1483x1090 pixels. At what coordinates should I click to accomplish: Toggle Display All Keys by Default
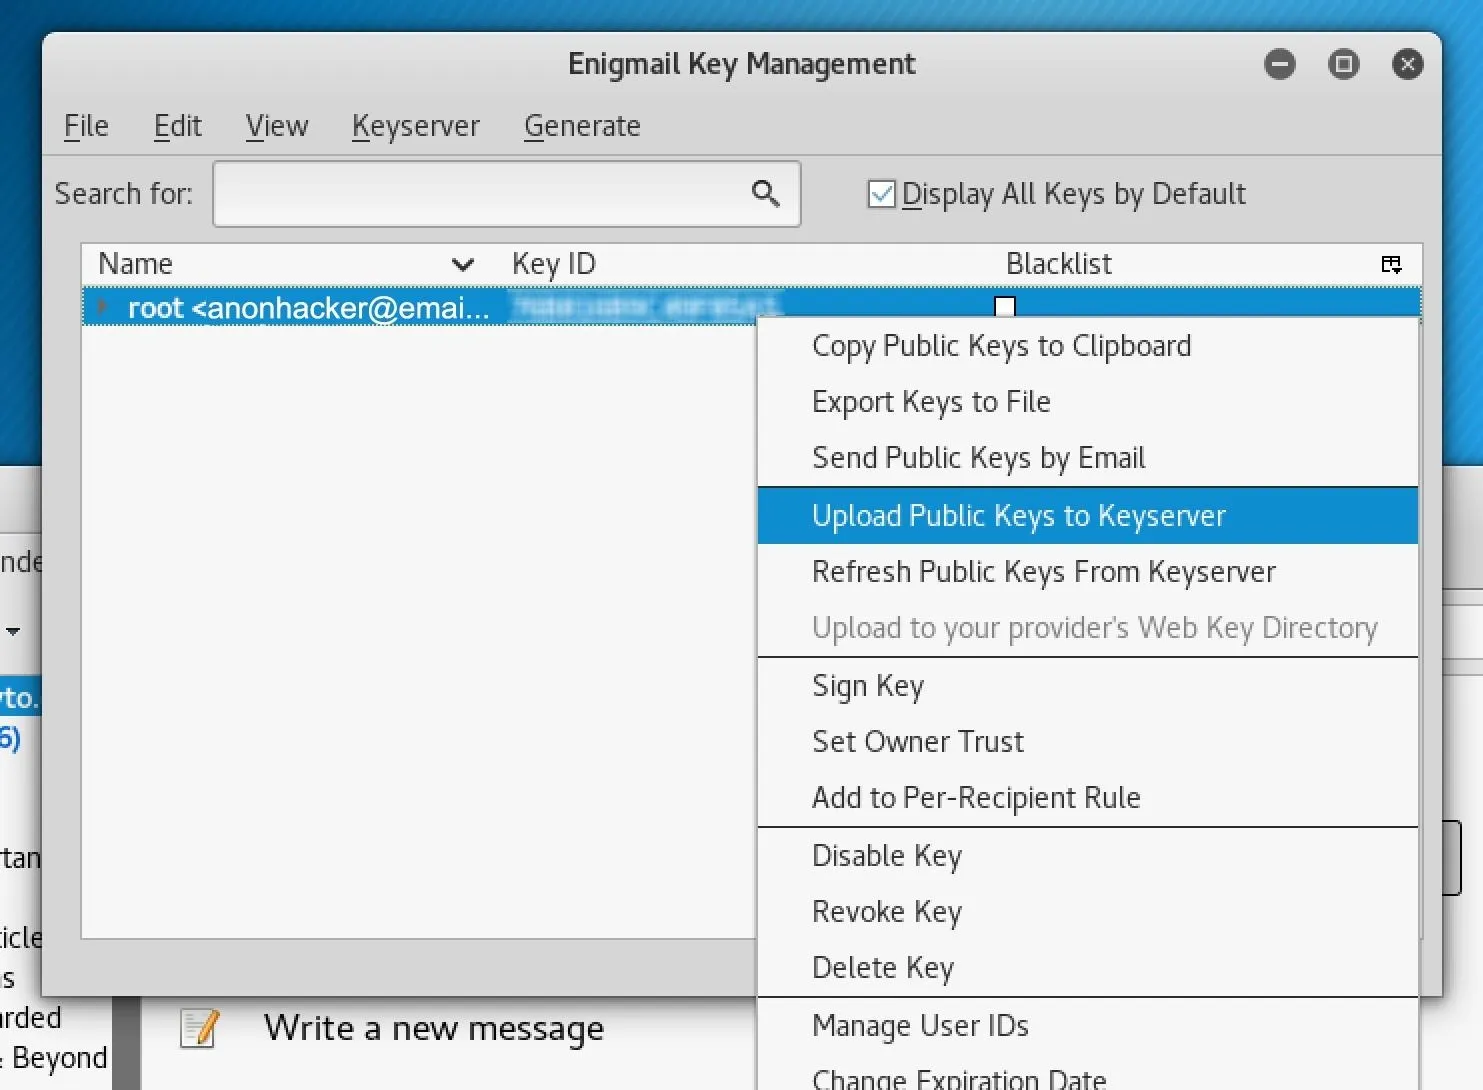pyautogui.click(x=881, y=194)
